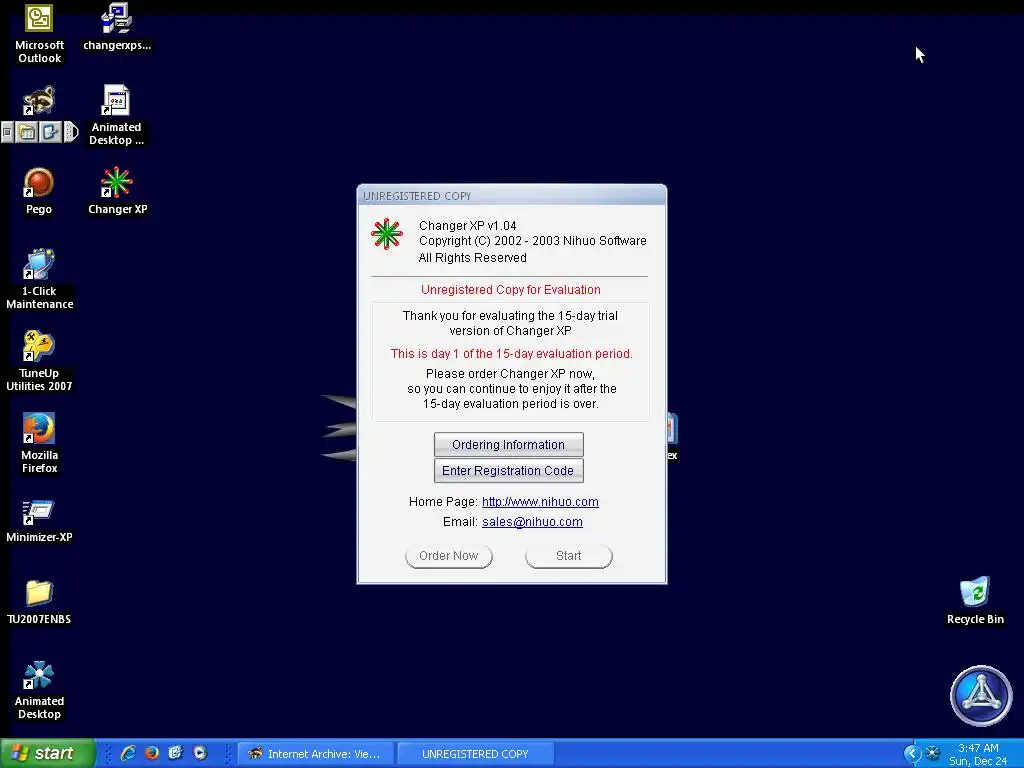Image resolution: width=1024 pixels, height=768 pixels.
Task: Launch the Animated Desktop star shortcut
Action: [x=39, y=690]
